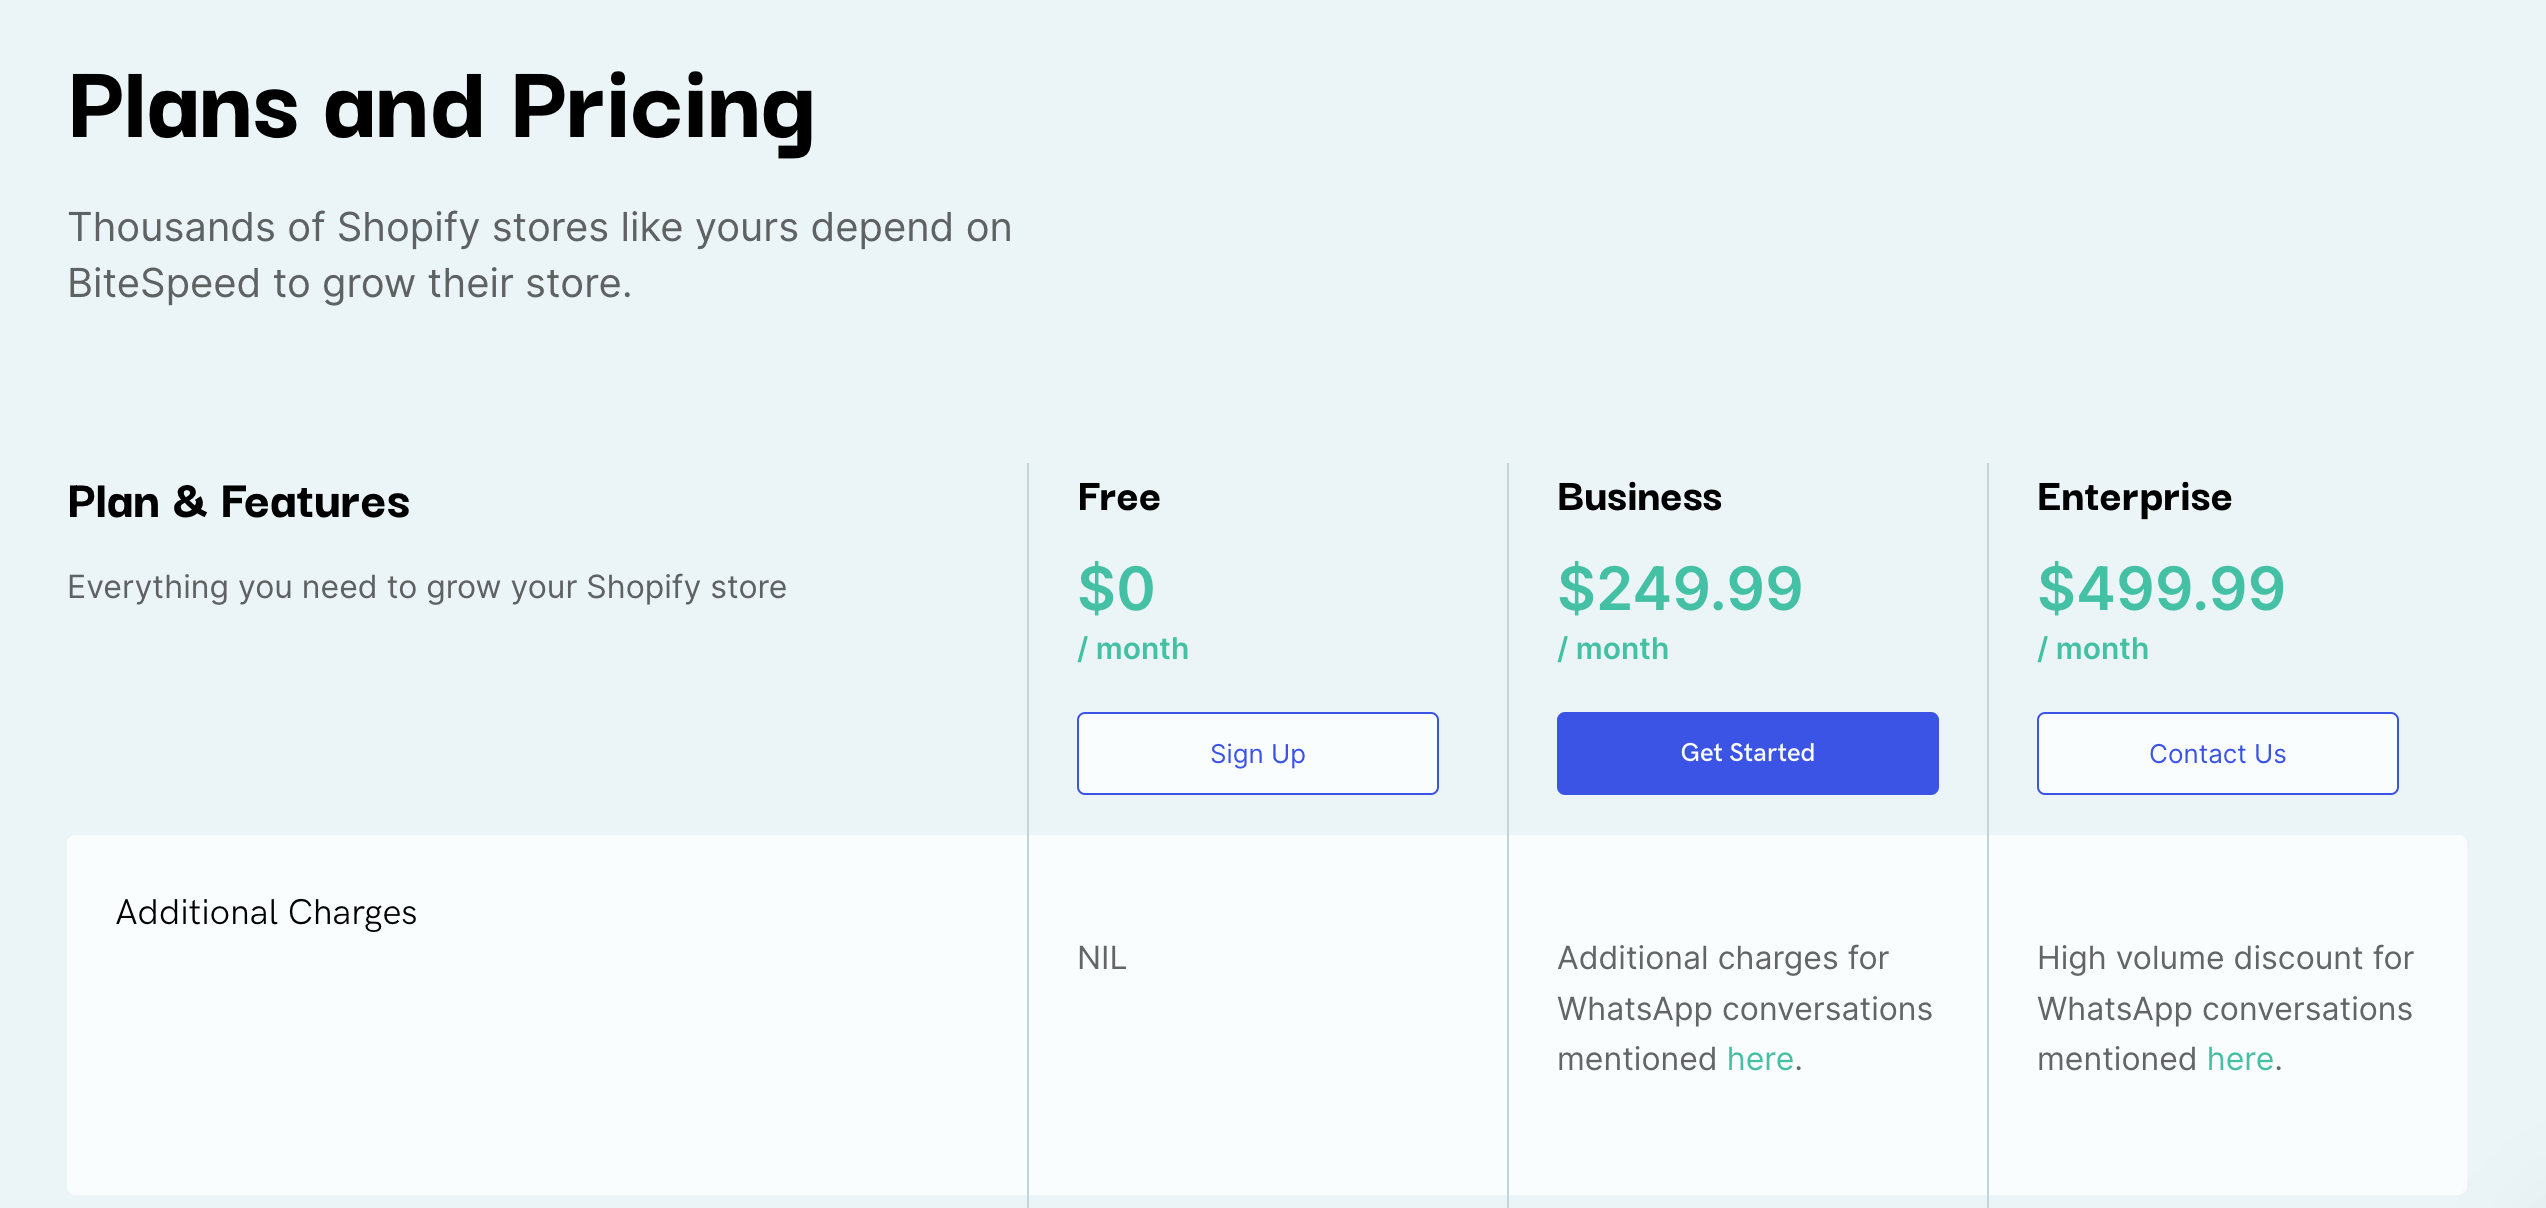Click the $0 per month price
This screenshot has height=1208, width=2546.
[x=1116, y=589]
